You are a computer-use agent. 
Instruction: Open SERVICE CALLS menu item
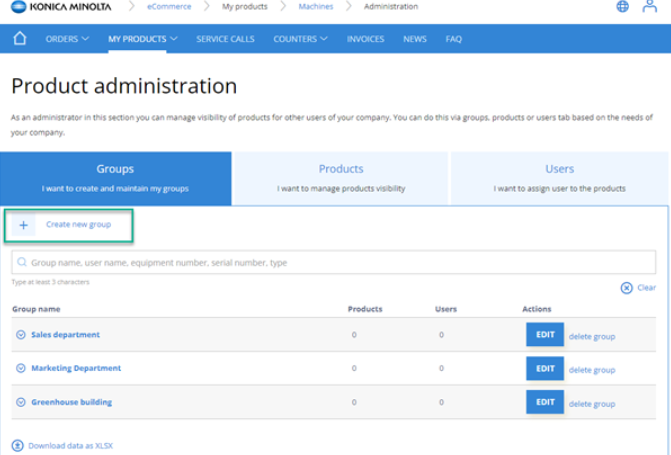click(225, 39)
